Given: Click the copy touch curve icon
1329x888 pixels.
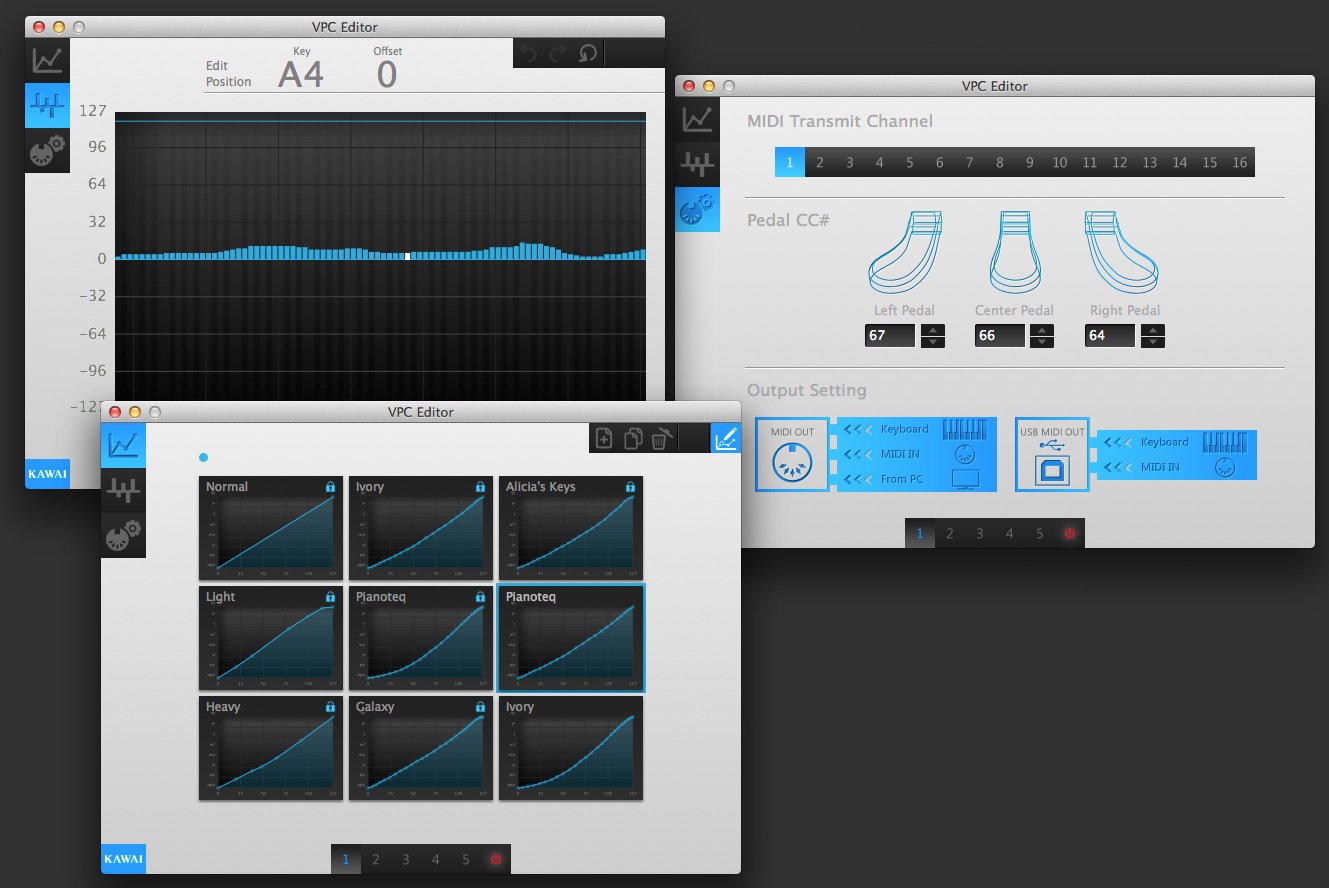Looking at the screenshot, I should point(633,438).
